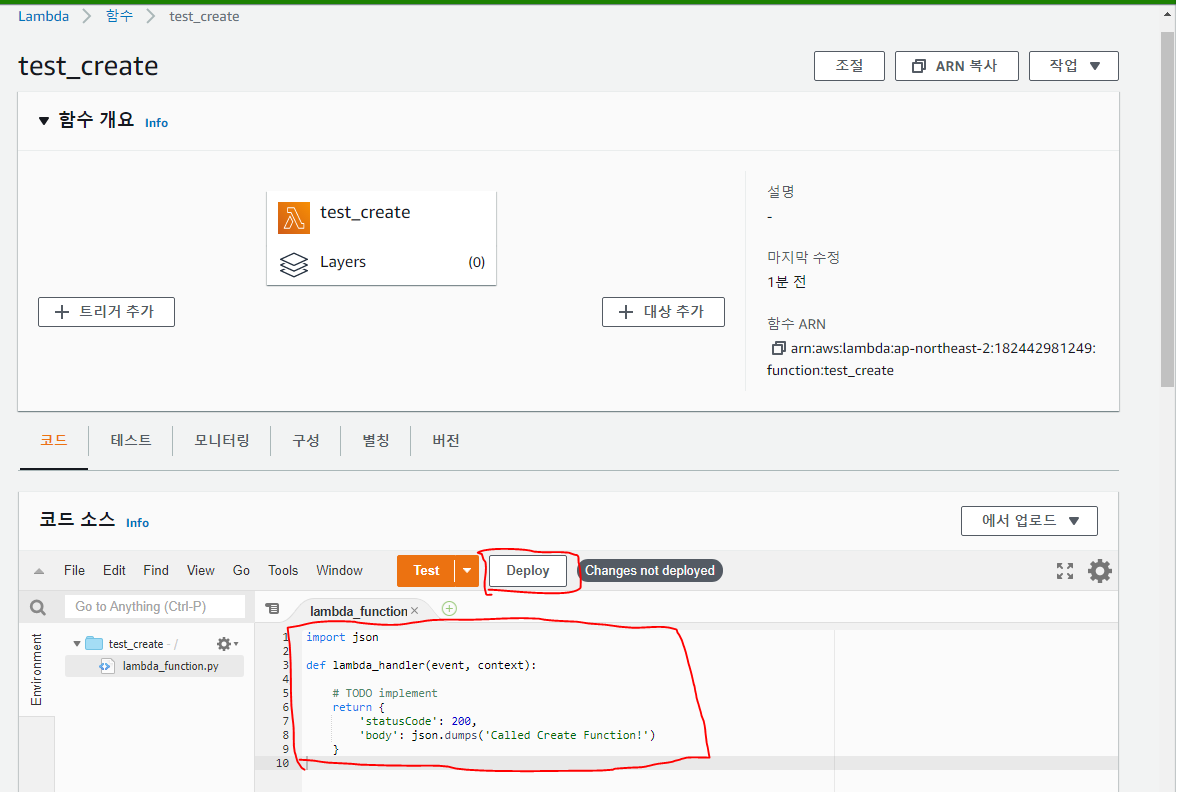The width and height of the screenshot is (1177, 792).
Task: Open the File menu in editor
Action: click(74, 571)
